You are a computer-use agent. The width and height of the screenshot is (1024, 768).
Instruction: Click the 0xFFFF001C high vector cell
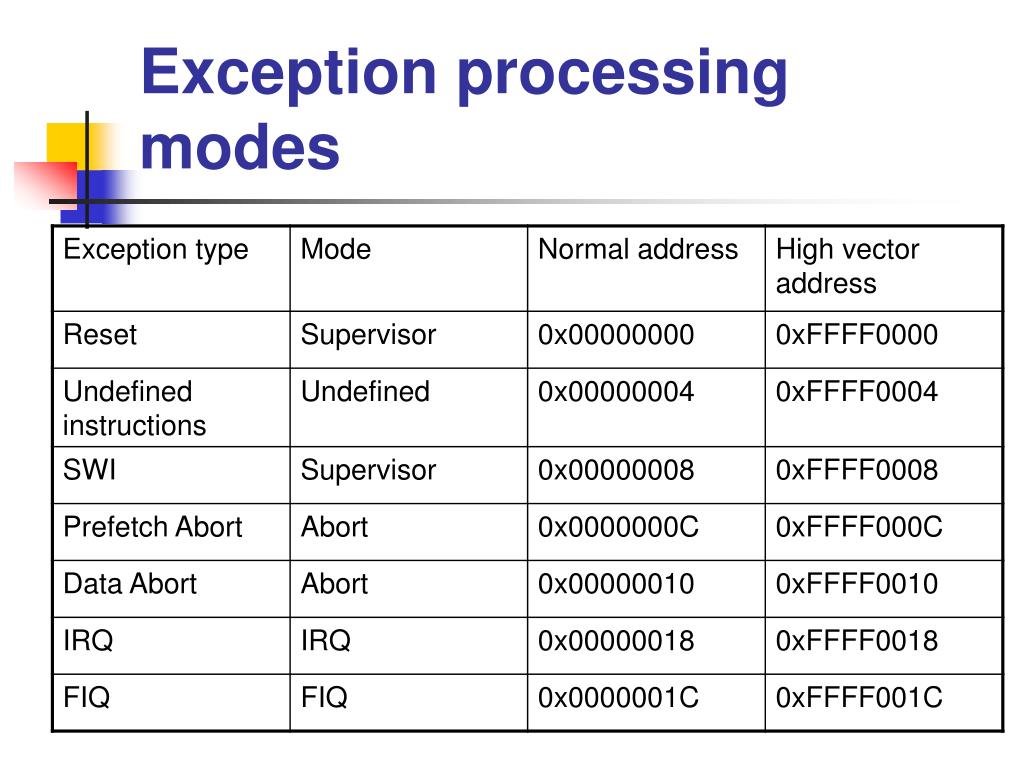pyautogui.click(x=884, y=702)
